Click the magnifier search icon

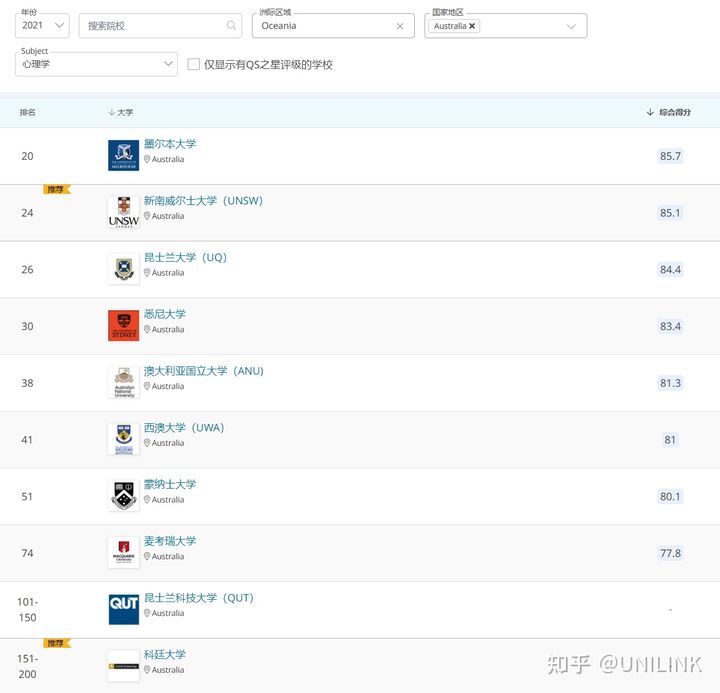click(x=231, y=26)
